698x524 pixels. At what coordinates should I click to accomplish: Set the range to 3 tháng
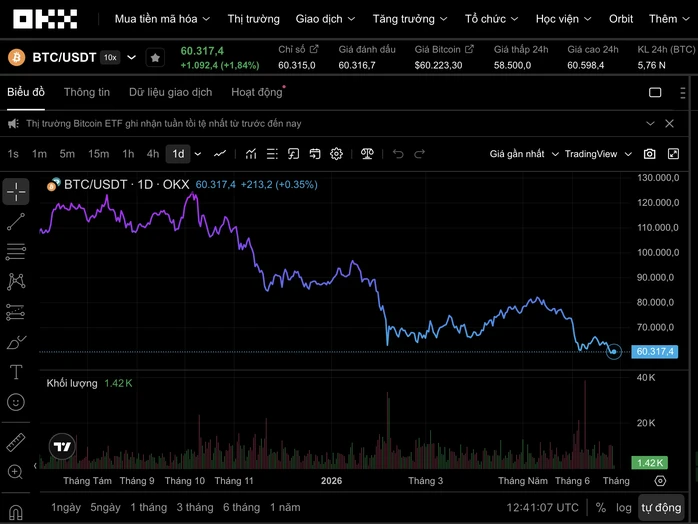[x=195, y=508]
